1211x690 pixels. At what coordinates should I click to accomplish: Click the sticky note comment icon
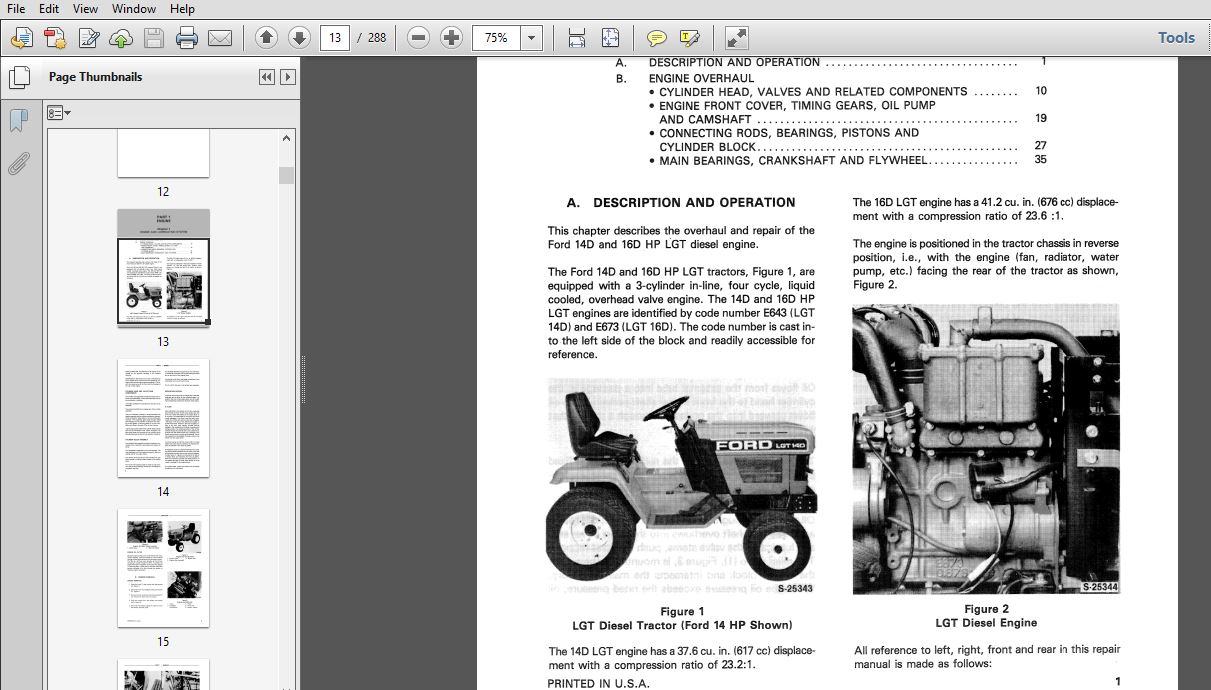(x=657, y=38)
